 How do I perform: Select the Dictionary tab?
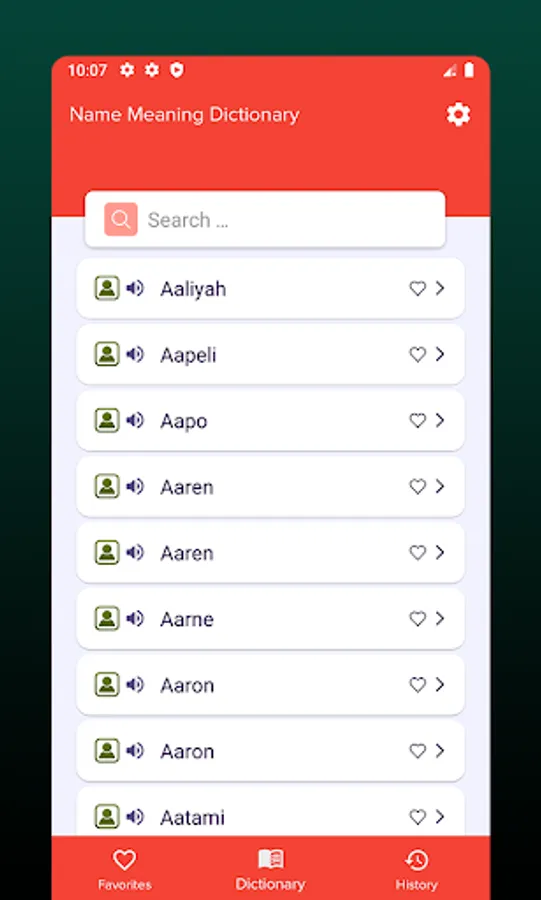click(270, 869)
